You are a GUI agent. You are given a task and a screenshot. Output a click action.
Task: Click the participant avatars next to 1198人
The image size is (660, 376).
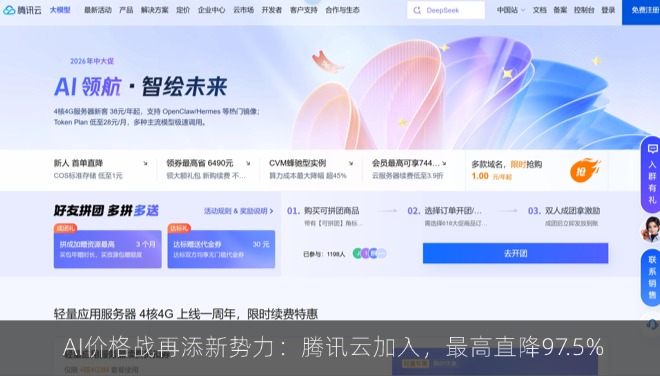370,253
